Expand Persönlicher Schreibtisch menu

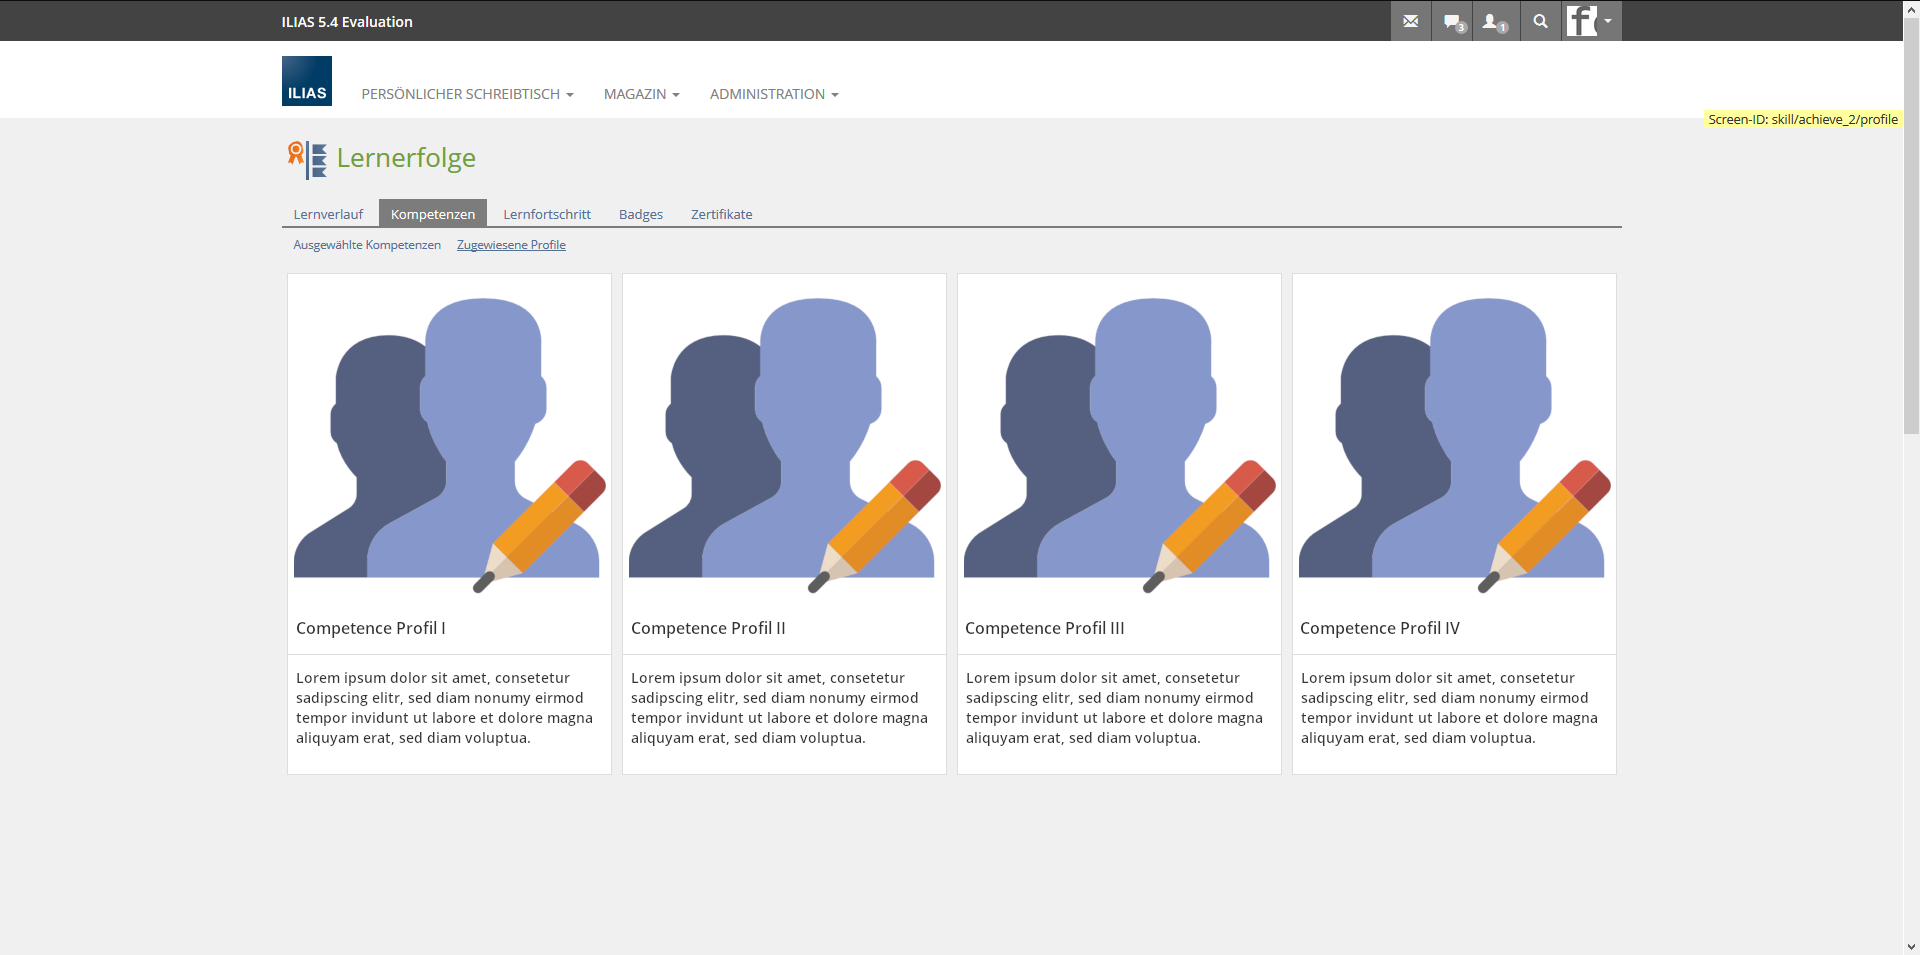click(467, 94)
